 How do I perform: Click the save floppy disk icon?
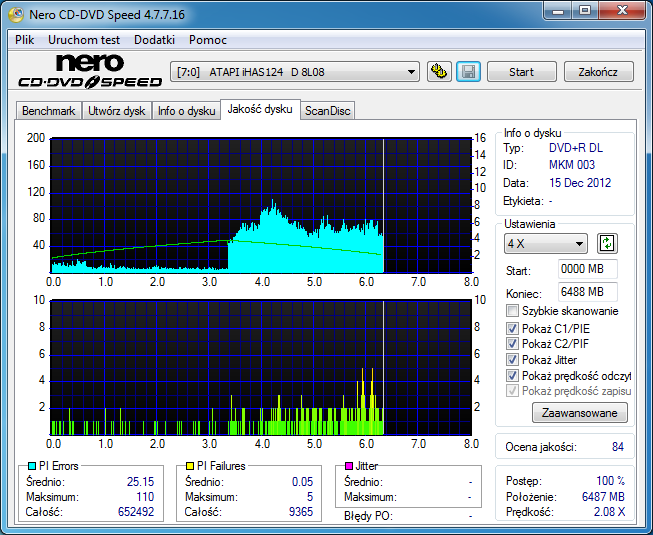click(x=469, y=72)
